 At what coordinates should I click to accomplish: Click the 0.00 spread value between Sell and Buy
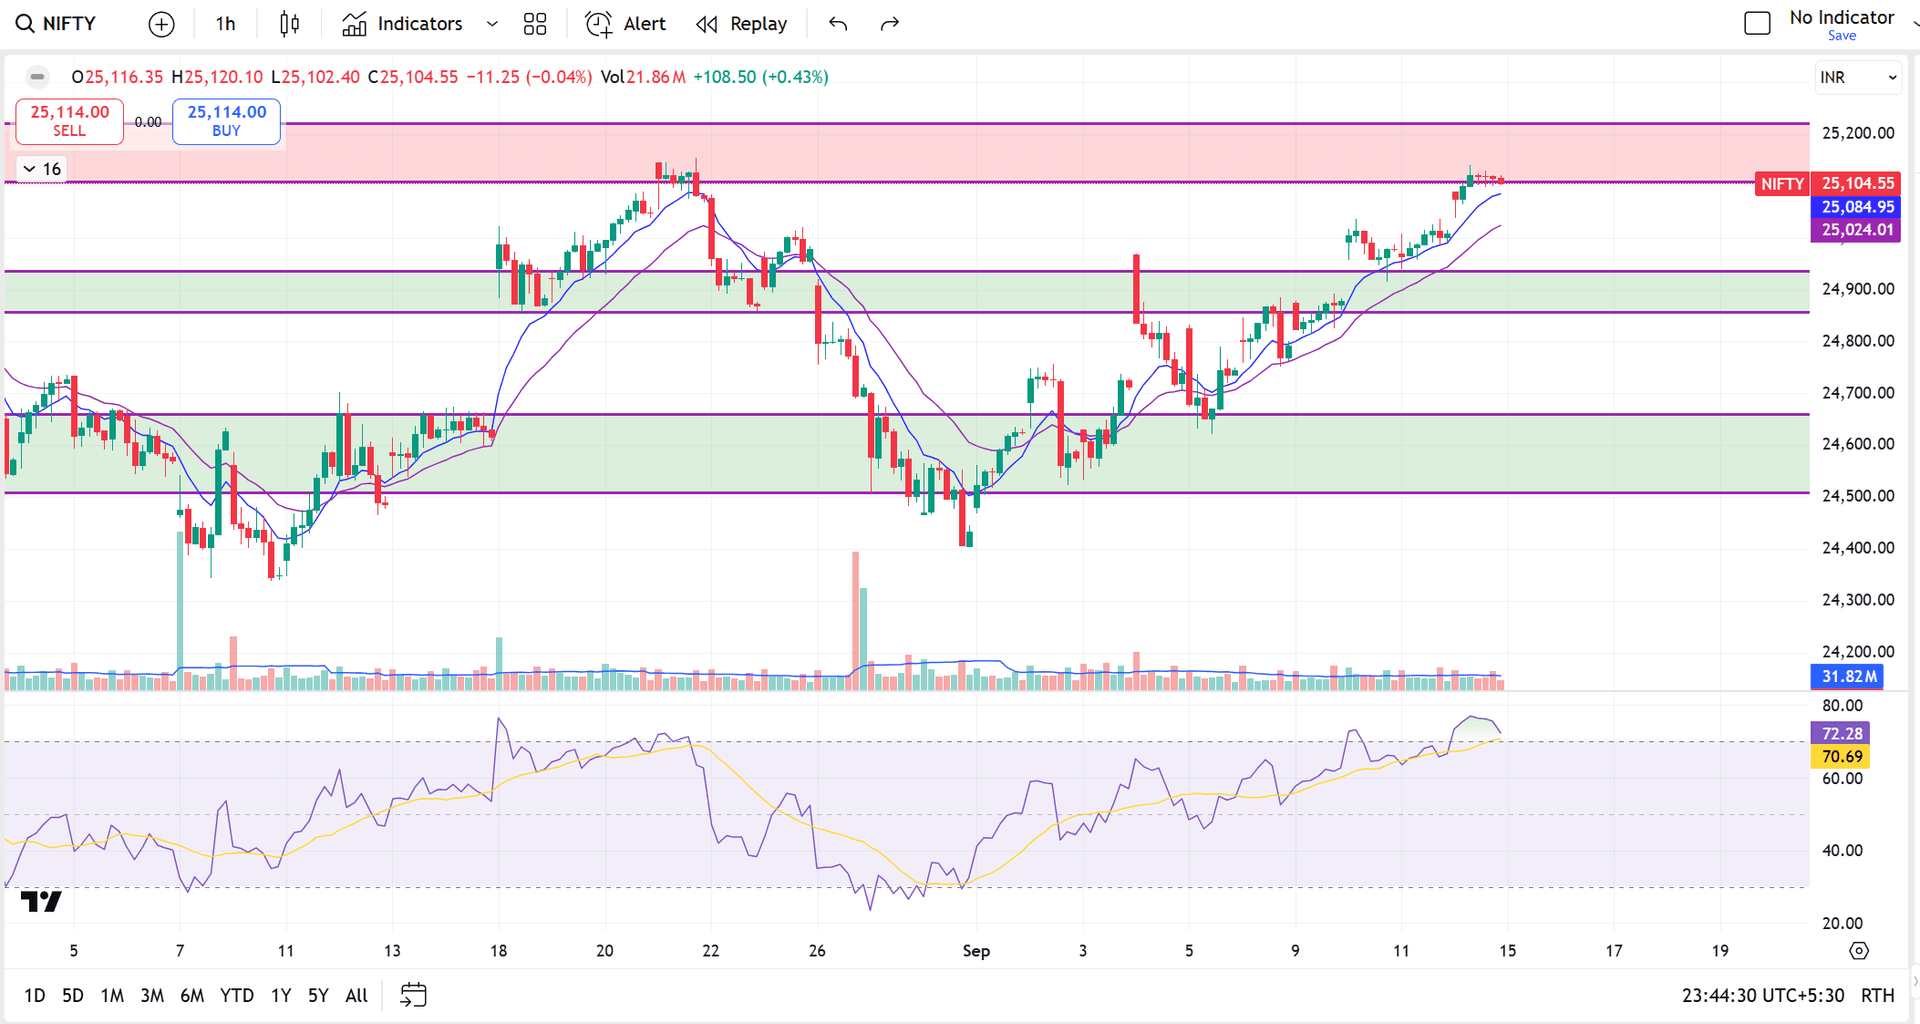[x=148, y=122]
